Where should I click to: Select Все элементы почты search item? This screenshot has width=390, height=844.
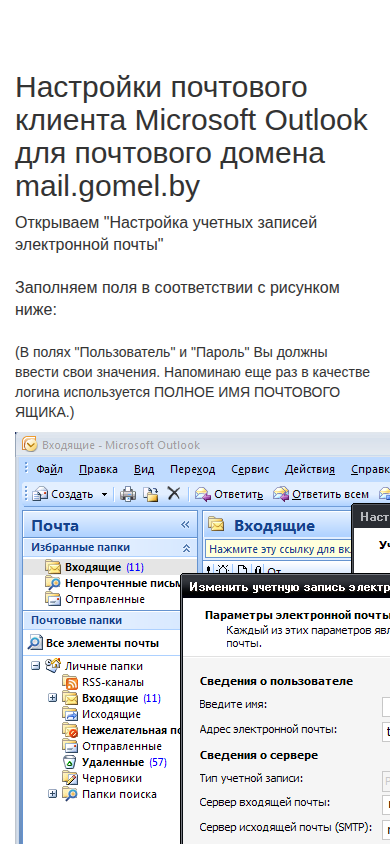[x=94, y=643]
